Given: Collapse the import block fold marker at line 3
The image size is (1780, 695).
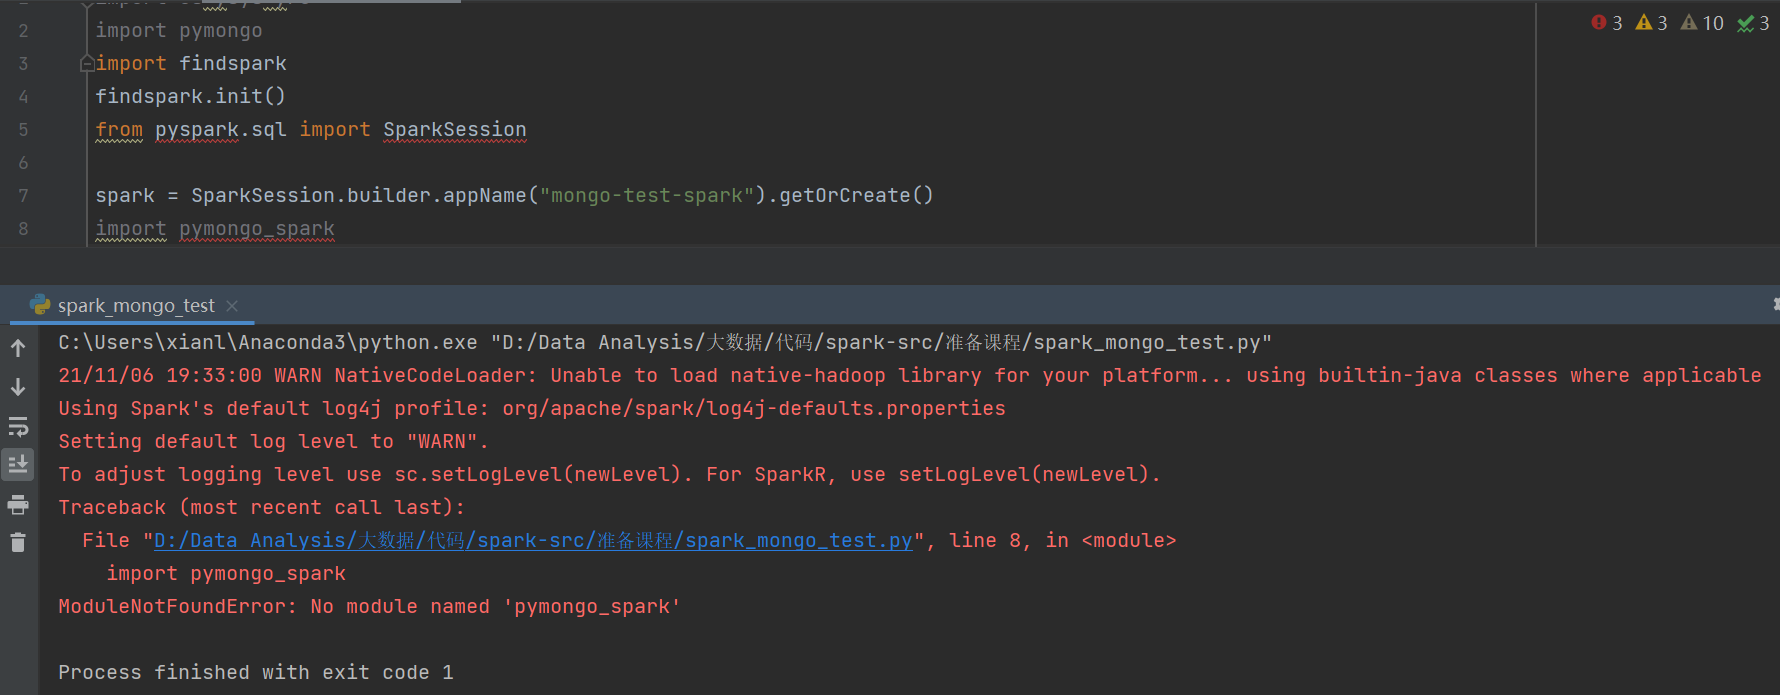Looking at the screenshot, I should (87, 64).
